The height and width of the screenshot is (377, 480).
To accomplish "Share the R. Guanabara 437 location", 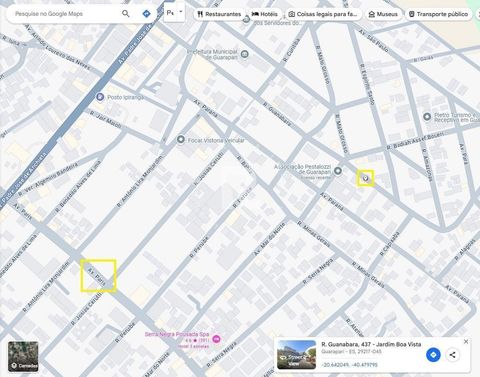I will point(452,355).
